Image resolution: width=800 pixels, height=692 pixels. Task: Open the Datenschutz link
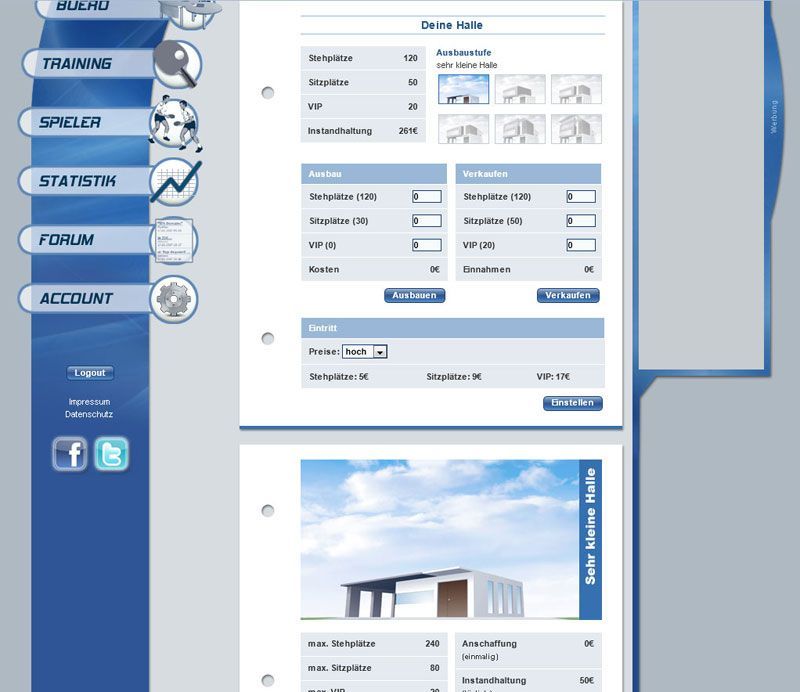(x=89, y=414)
